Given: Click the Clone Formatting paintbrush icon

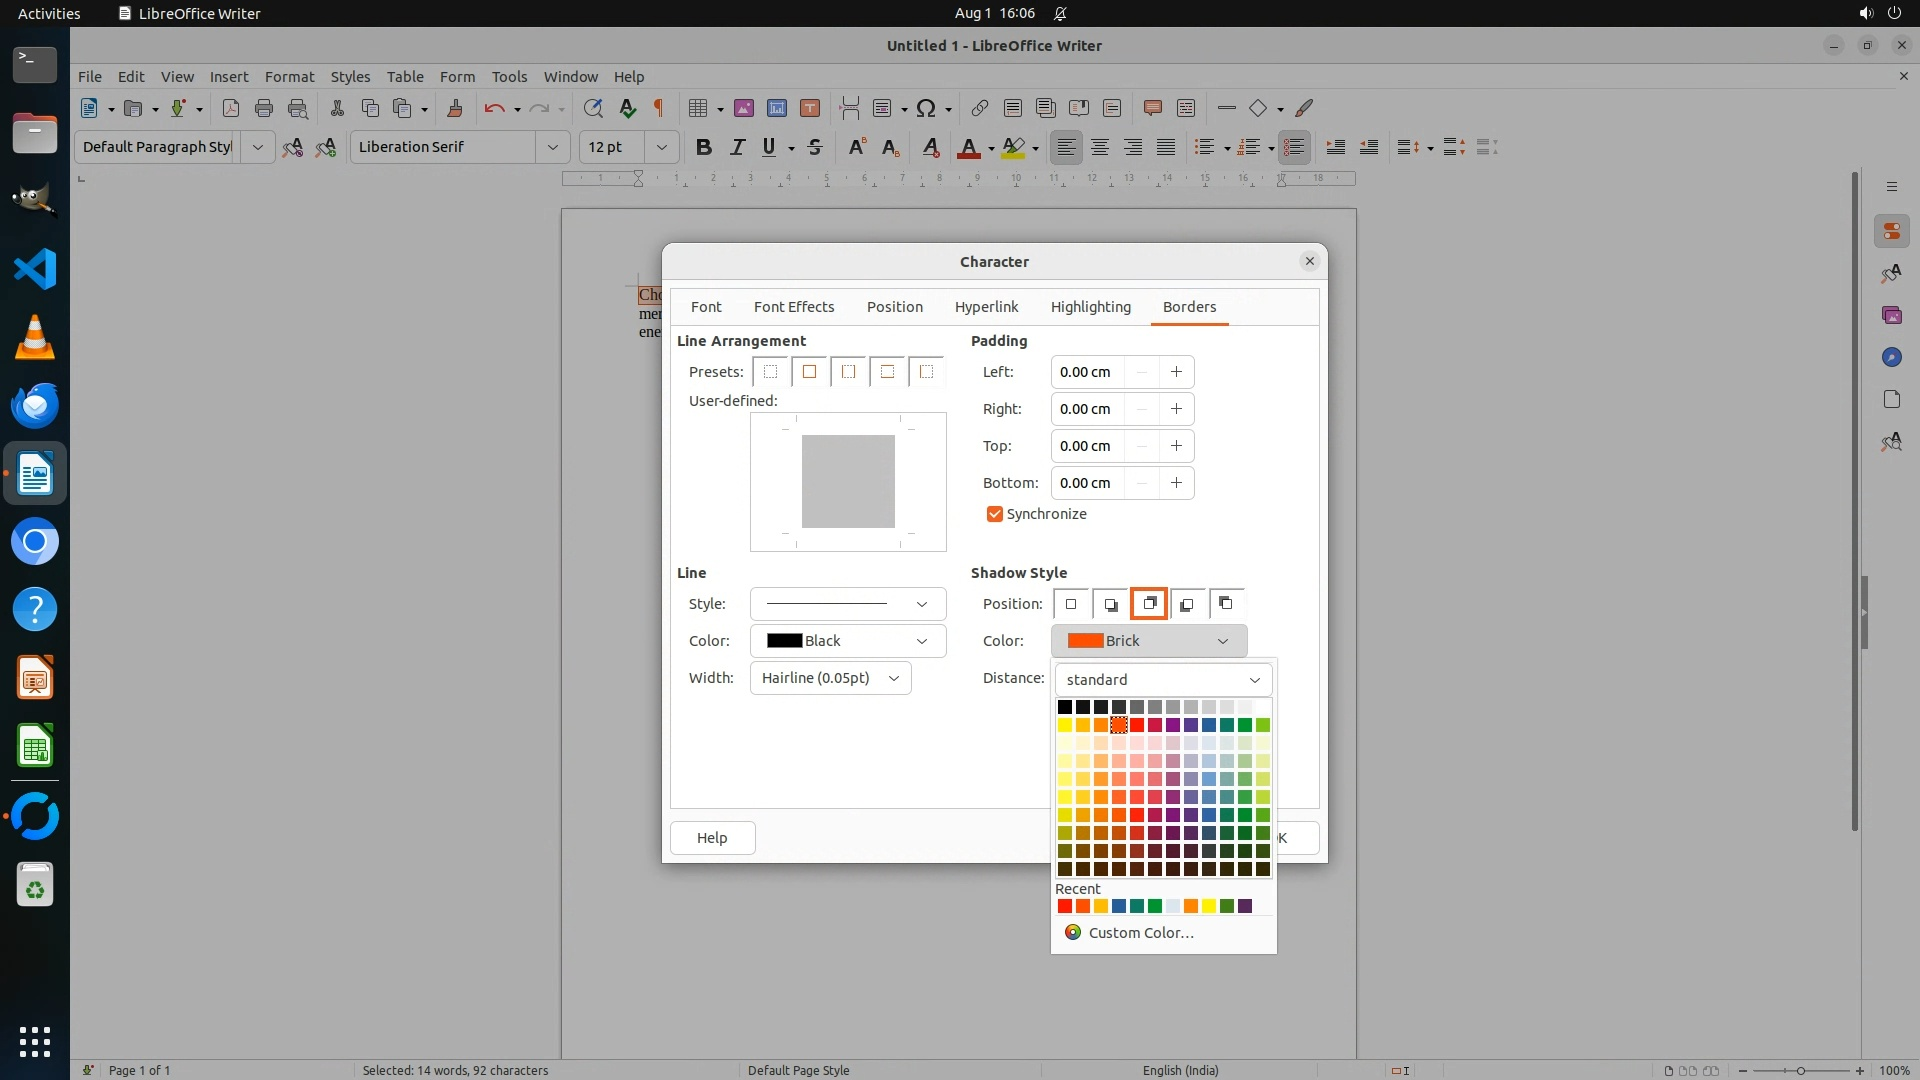Looking at the screenshot, I should (455, 108).
